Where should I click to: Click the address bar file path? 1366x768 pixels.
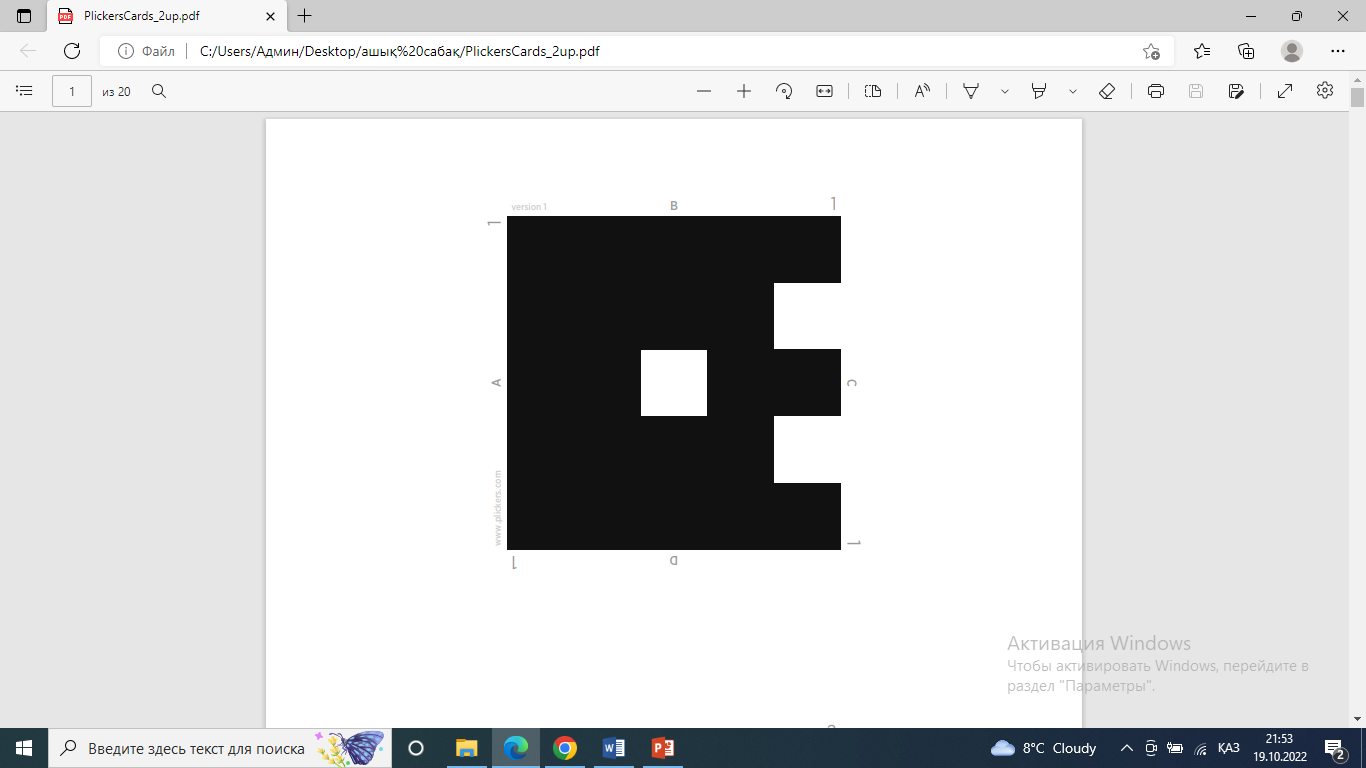(x=400, y=51)
